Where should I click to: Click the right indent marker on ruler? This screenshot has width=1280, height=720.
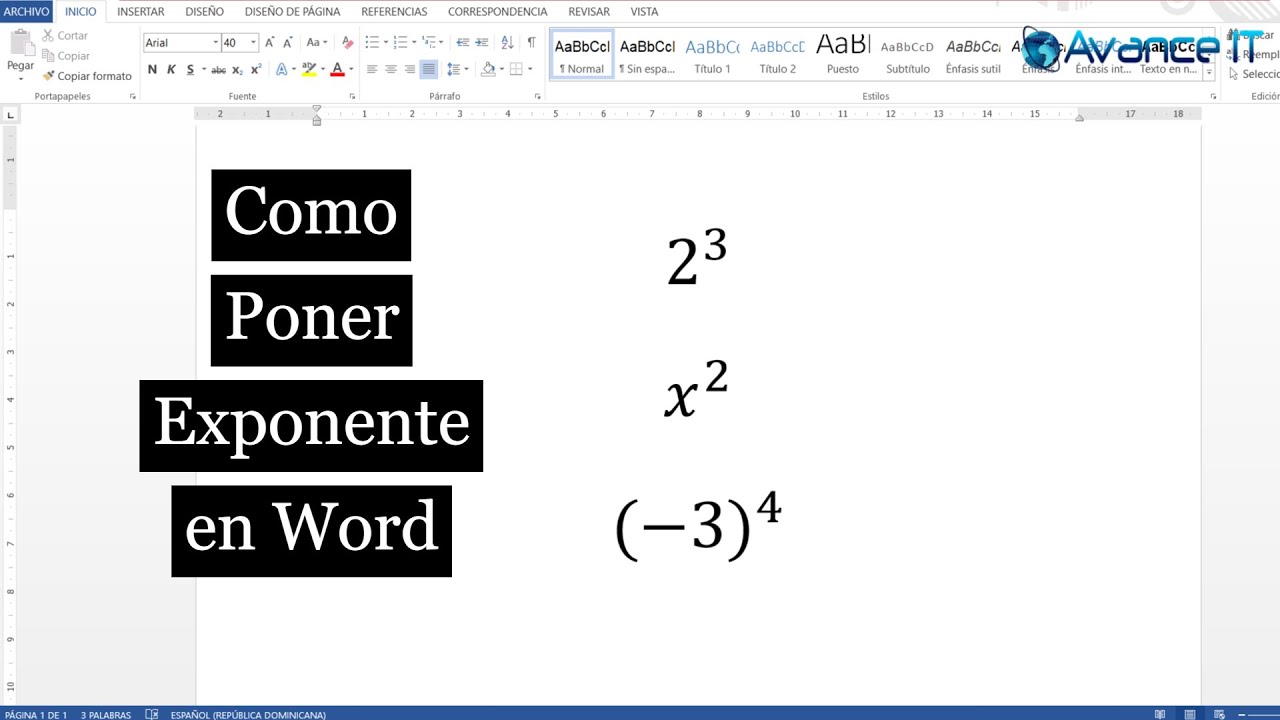pos(1079,118)
